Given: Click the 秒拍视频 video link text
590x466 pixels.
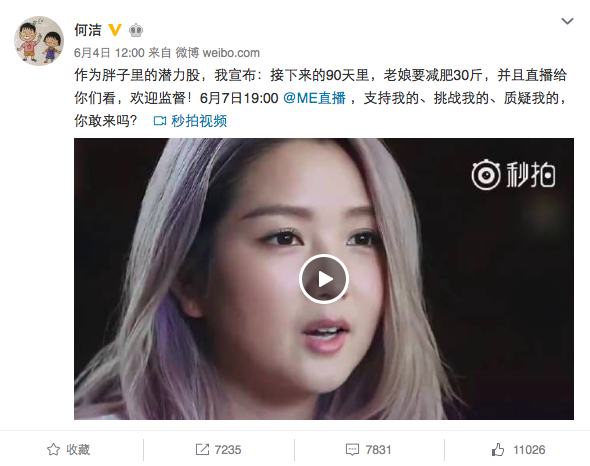Looking at the screenshot, I should [199, 121].
